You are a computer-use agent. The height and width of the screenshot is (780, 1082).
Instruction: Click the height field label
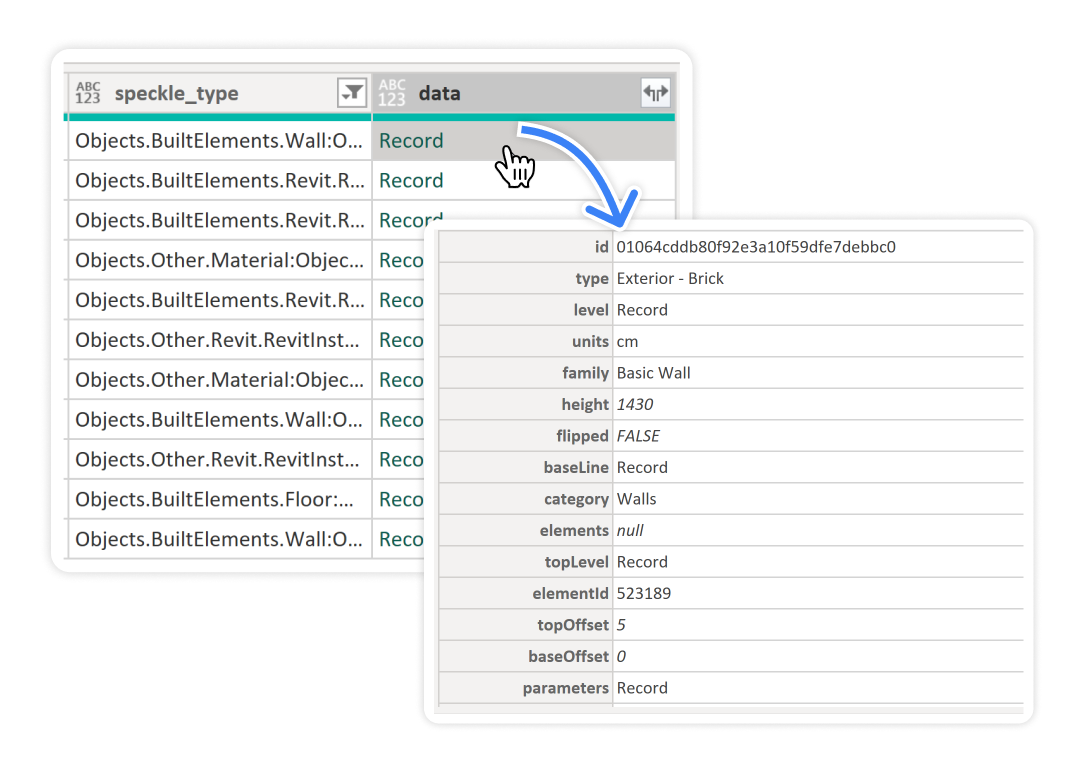tap(585, 404)
